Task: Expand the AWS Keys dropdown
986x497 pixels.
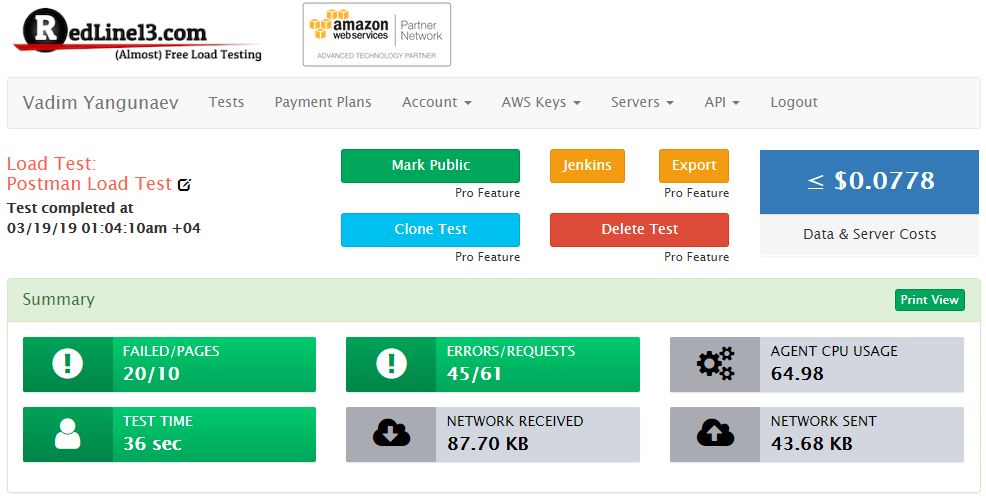Action: click(541, 103)
